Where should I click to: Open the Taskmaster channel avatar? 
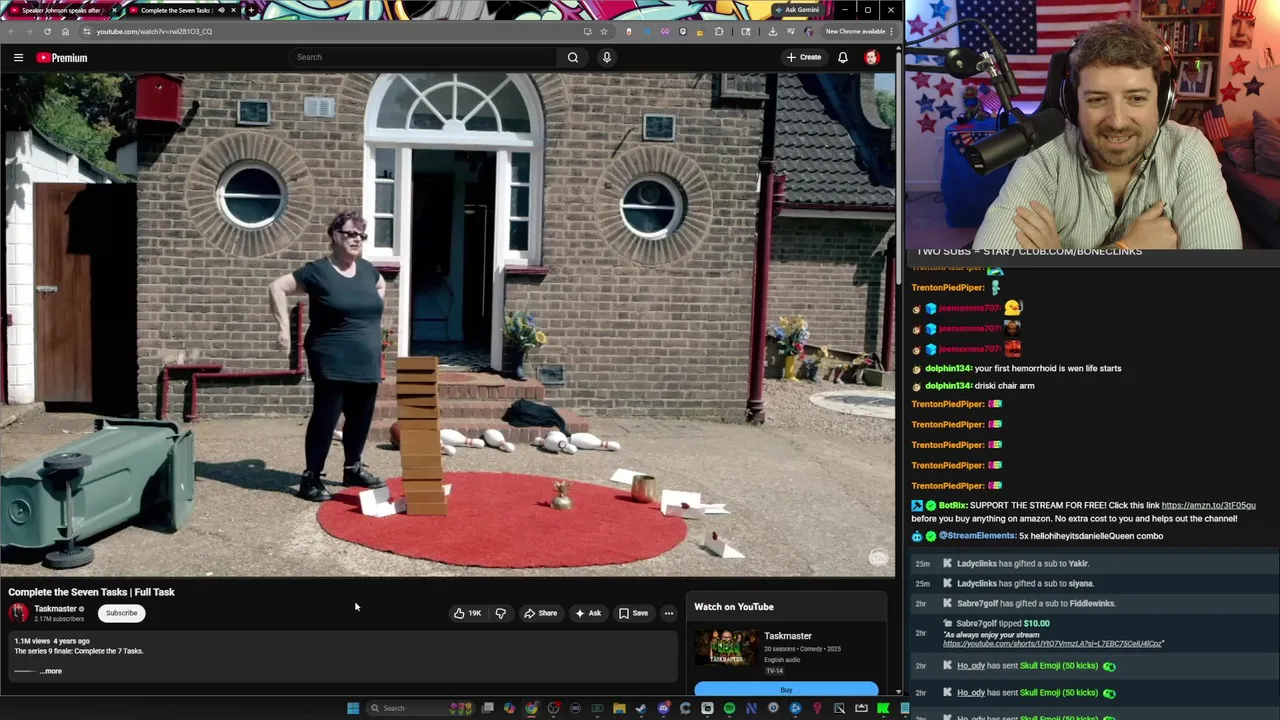click(19, 613)
